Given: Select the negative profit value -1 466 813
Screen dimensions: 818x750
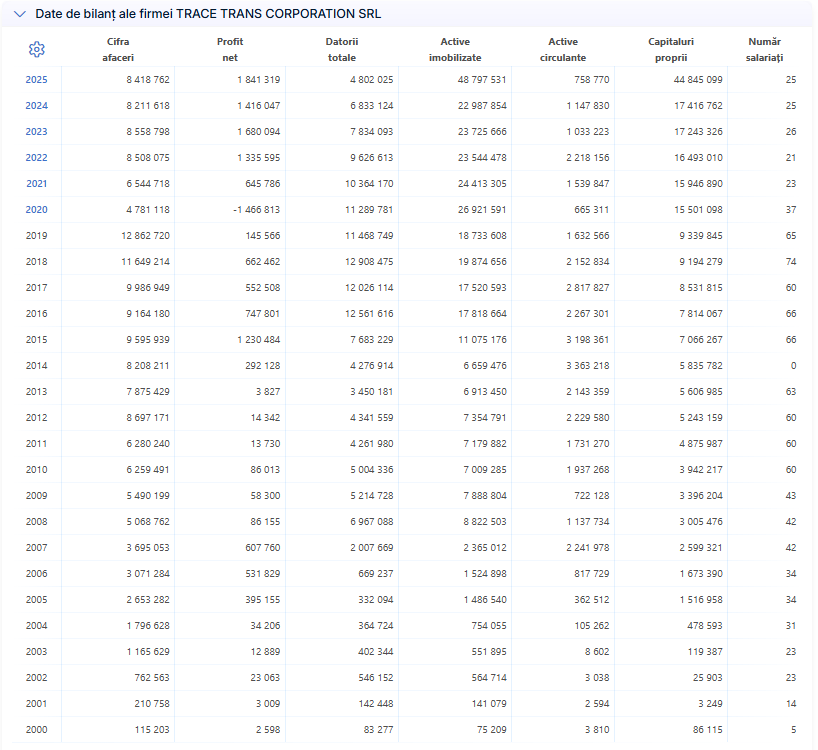Looking at the screenshot, I should pos(256,210).
